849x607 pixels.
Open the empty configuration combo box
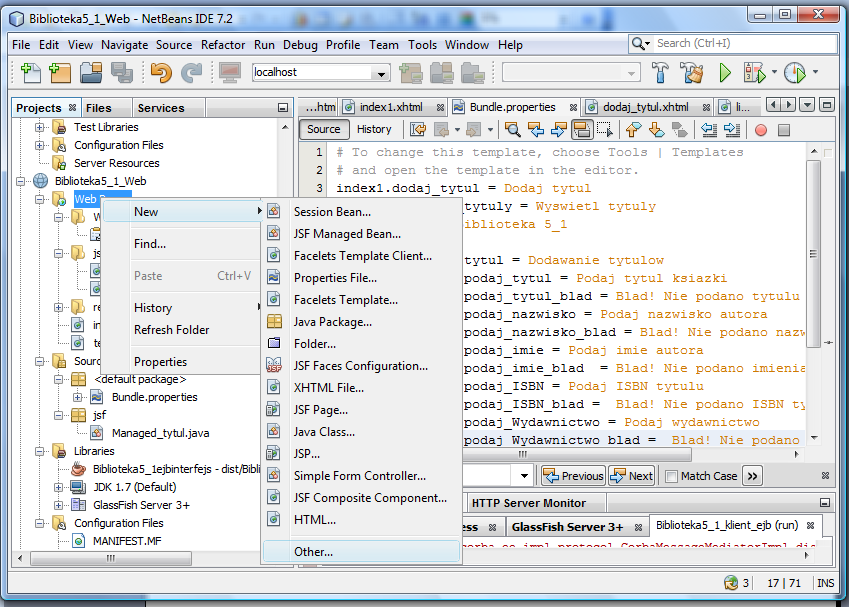[571, 73]
